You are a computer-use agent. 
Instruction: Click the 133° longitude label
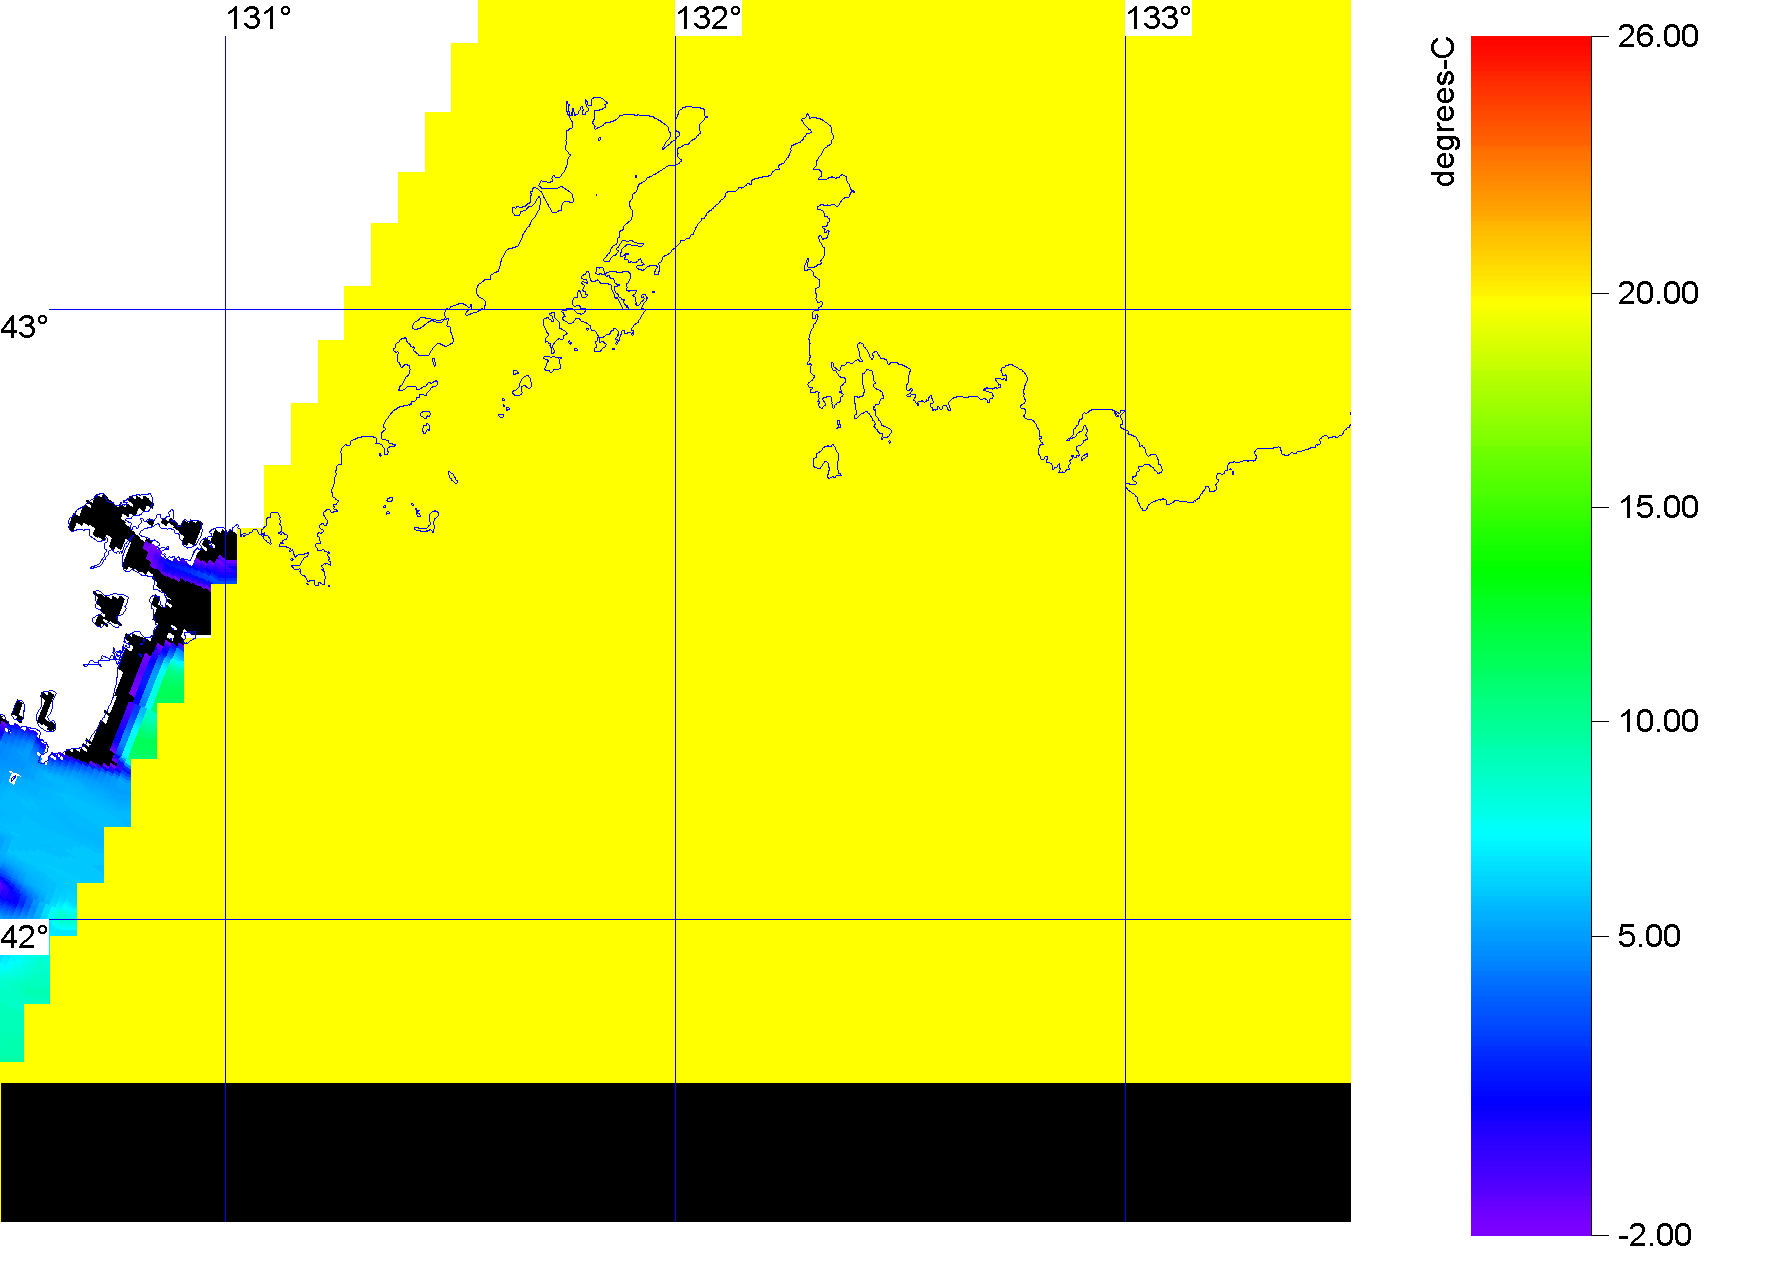click(1159, 18)
